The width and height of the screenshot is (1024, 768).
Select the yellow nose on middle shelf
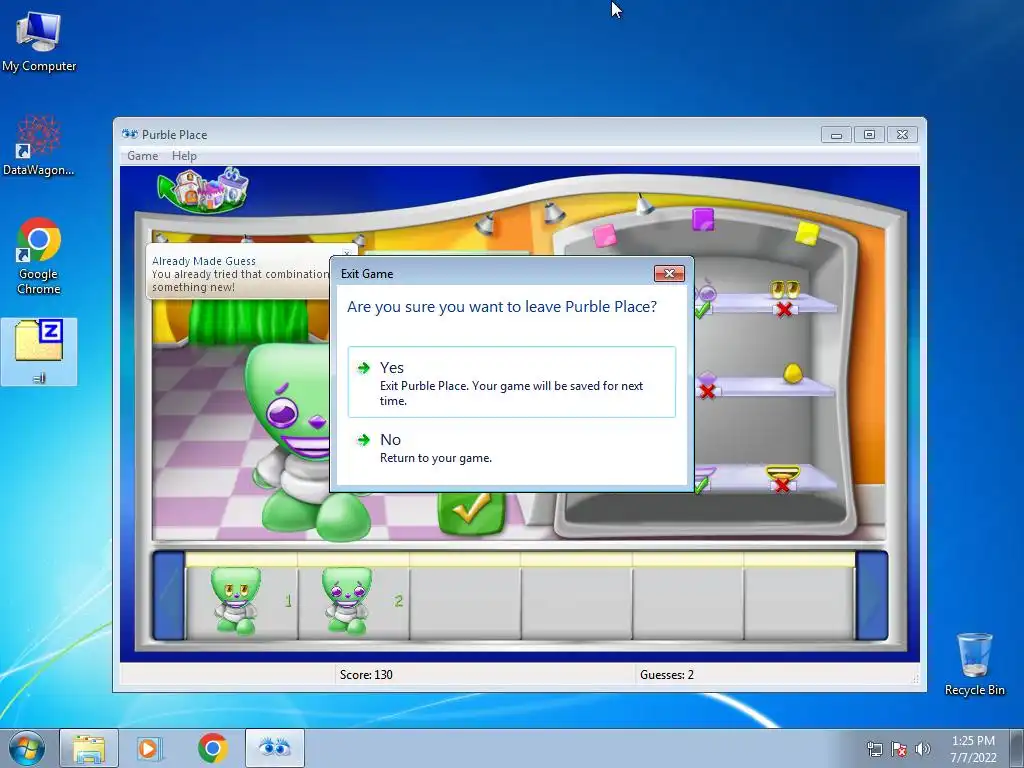(x=792, y=374)
